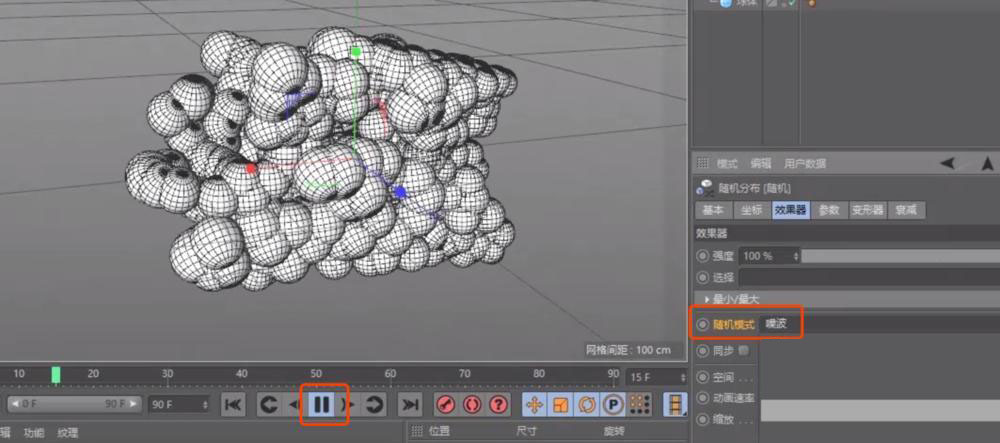
Task: Click frame 50 on the timeline ruler
Action: [x=316, y=374]
